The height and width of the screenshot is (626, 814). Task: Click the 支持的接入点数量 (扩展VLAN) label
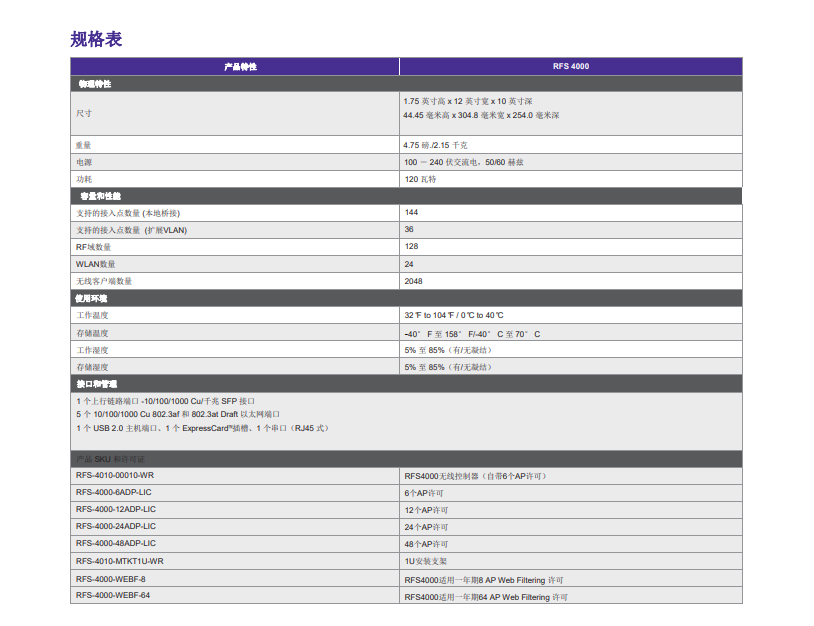click(131, 230)
